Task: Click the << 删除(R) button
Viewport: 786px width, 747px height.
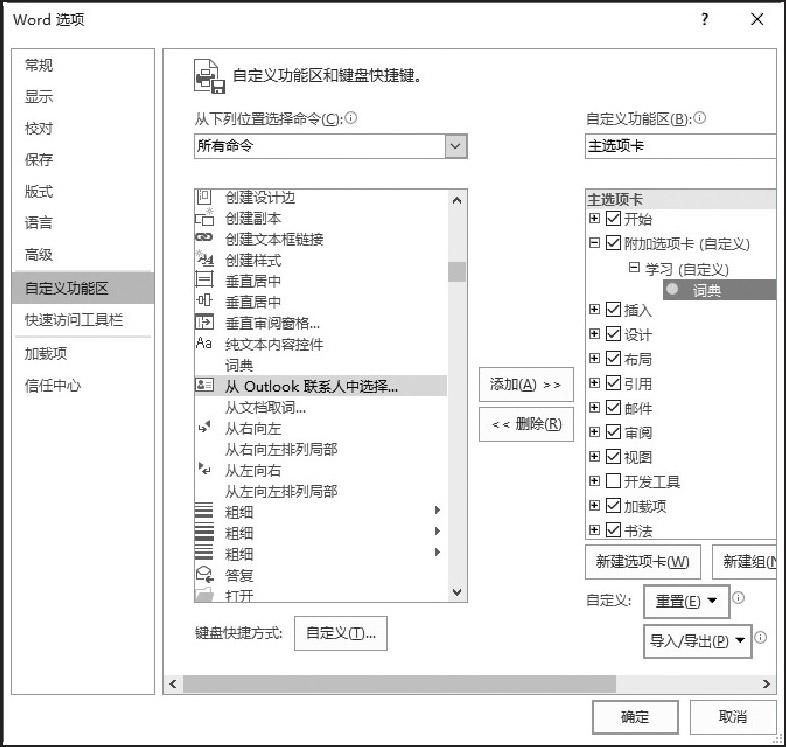Action: coord(526,425)
